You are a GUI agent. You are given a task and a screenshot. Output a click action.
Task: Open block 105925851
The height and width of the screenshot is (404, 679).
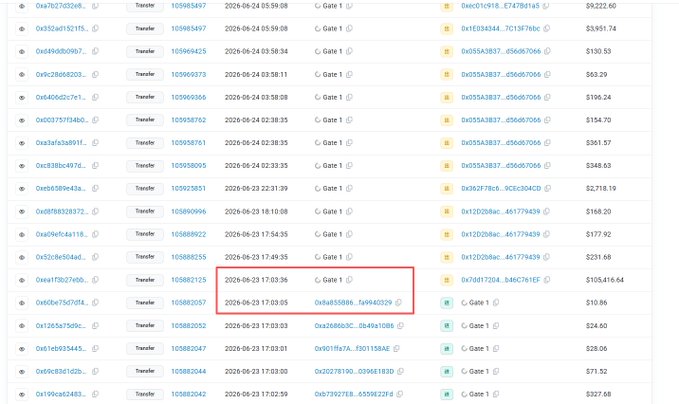tap(188, 188)
